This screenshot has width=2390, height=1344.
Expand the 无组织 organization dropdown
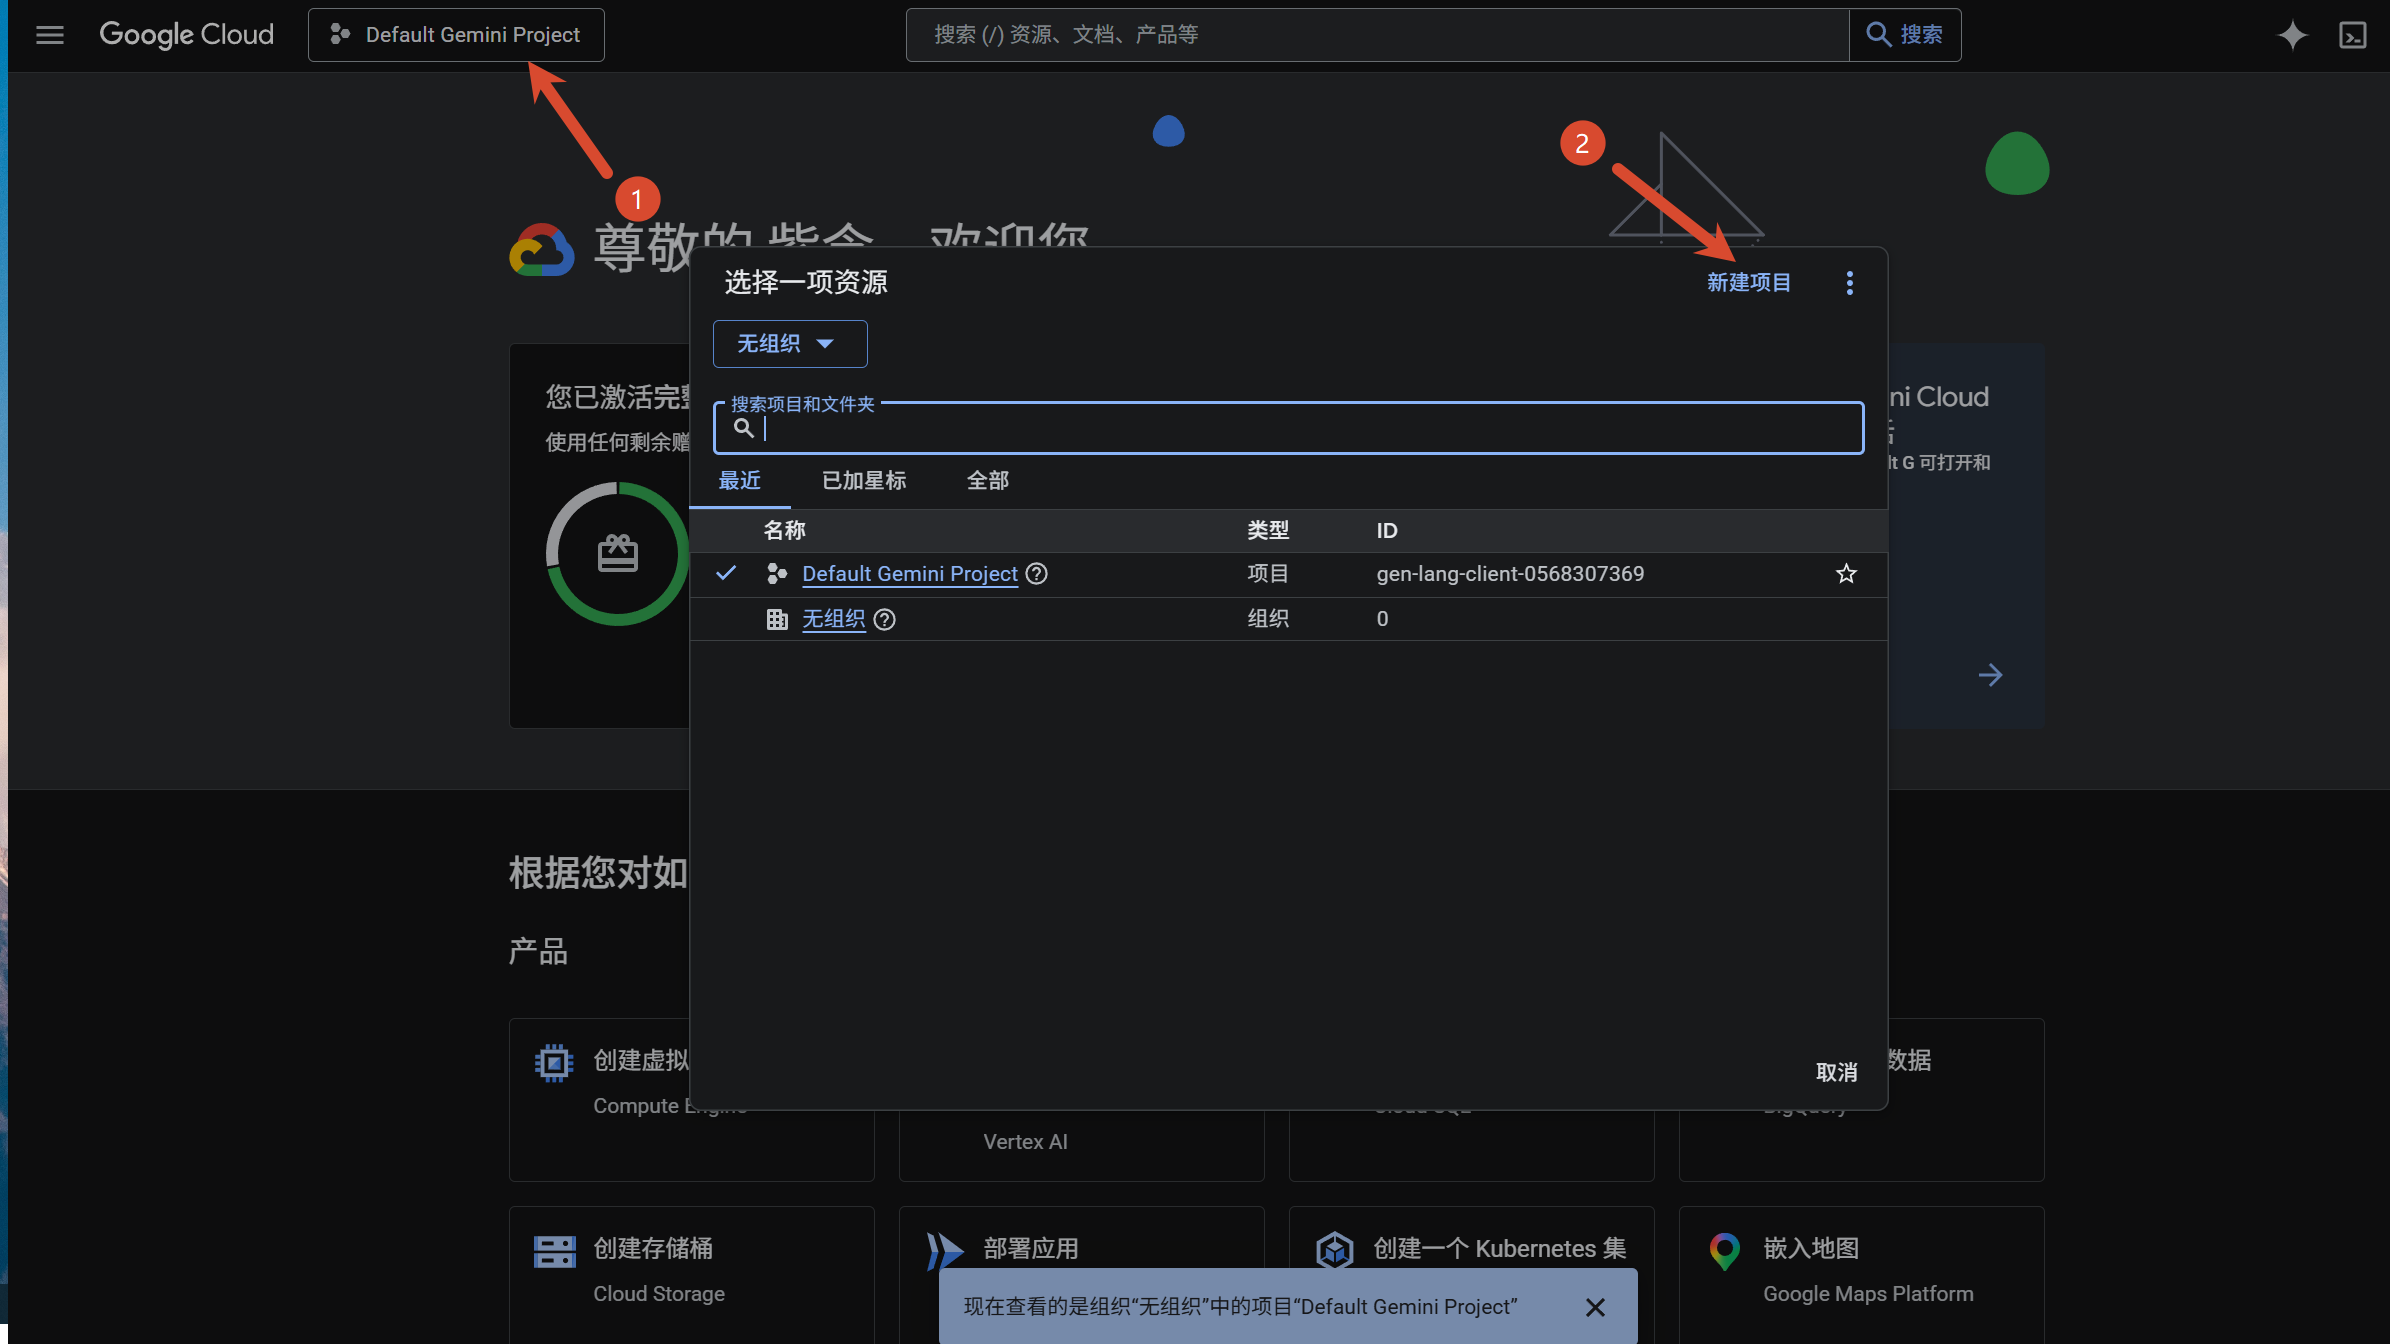tap(789, 344)
